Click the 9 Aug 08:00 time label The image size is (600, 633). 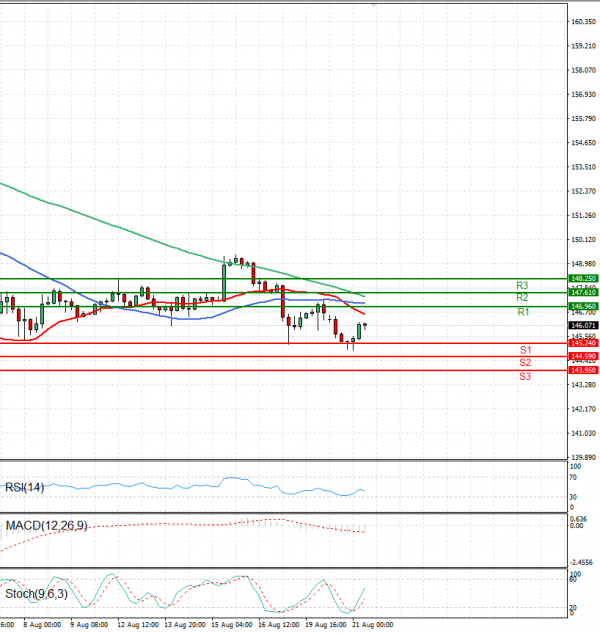click(89, 625)
